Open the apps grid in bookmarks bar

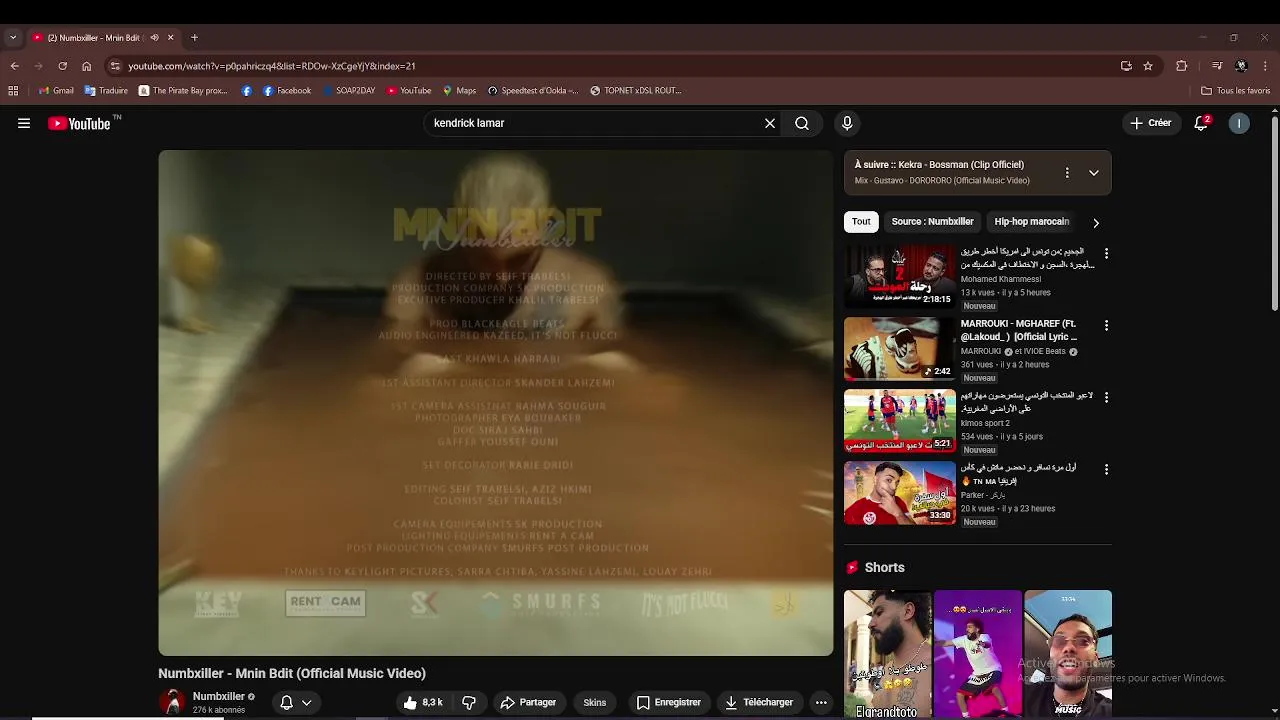point(13,90)
